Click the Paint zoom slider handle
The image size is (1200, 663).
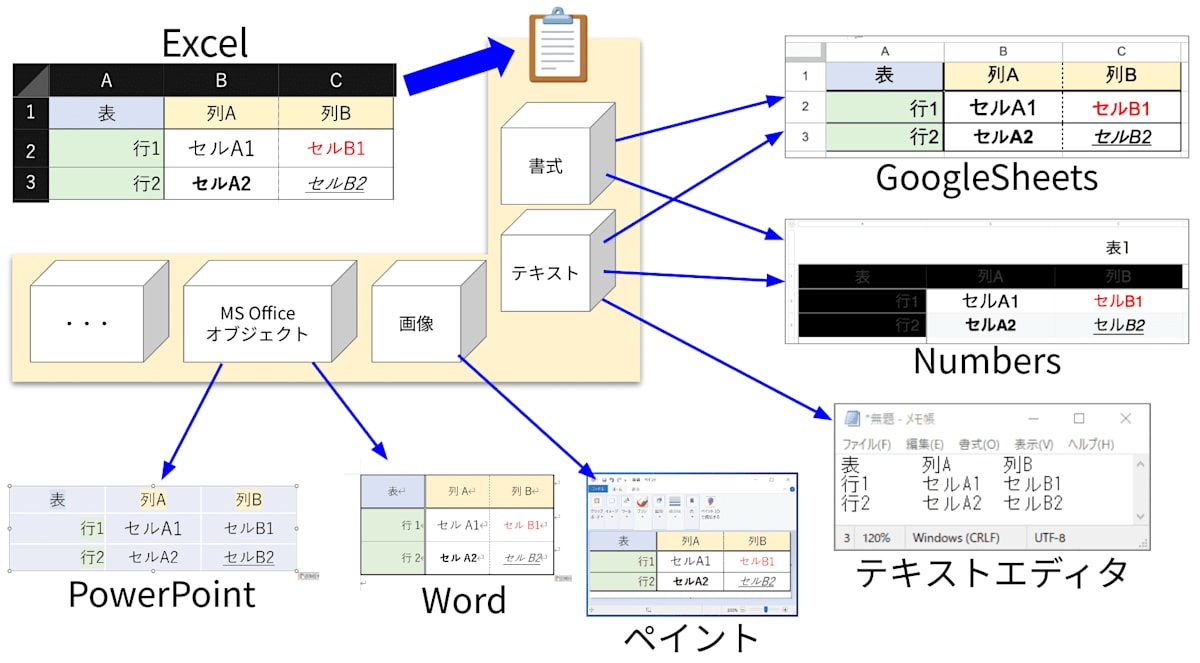766,609
